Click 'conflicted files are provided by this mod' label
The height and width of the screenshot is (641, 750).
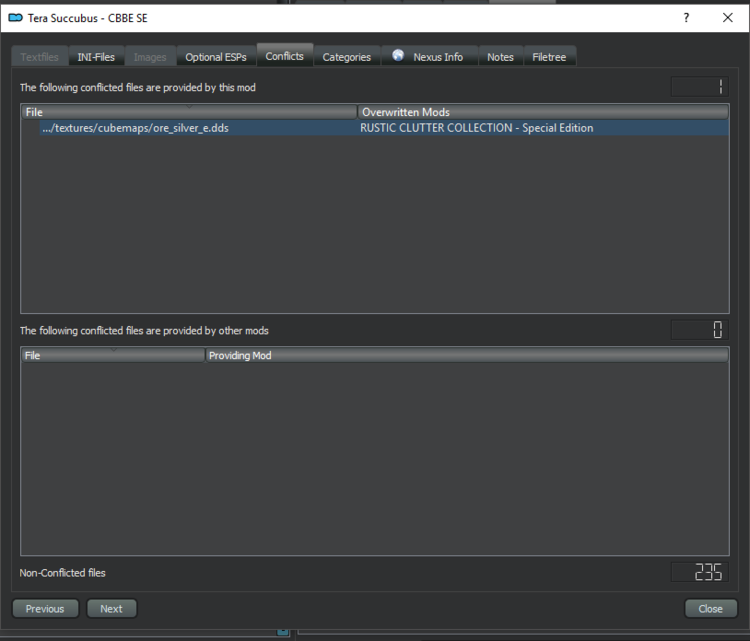pos(138,88)
